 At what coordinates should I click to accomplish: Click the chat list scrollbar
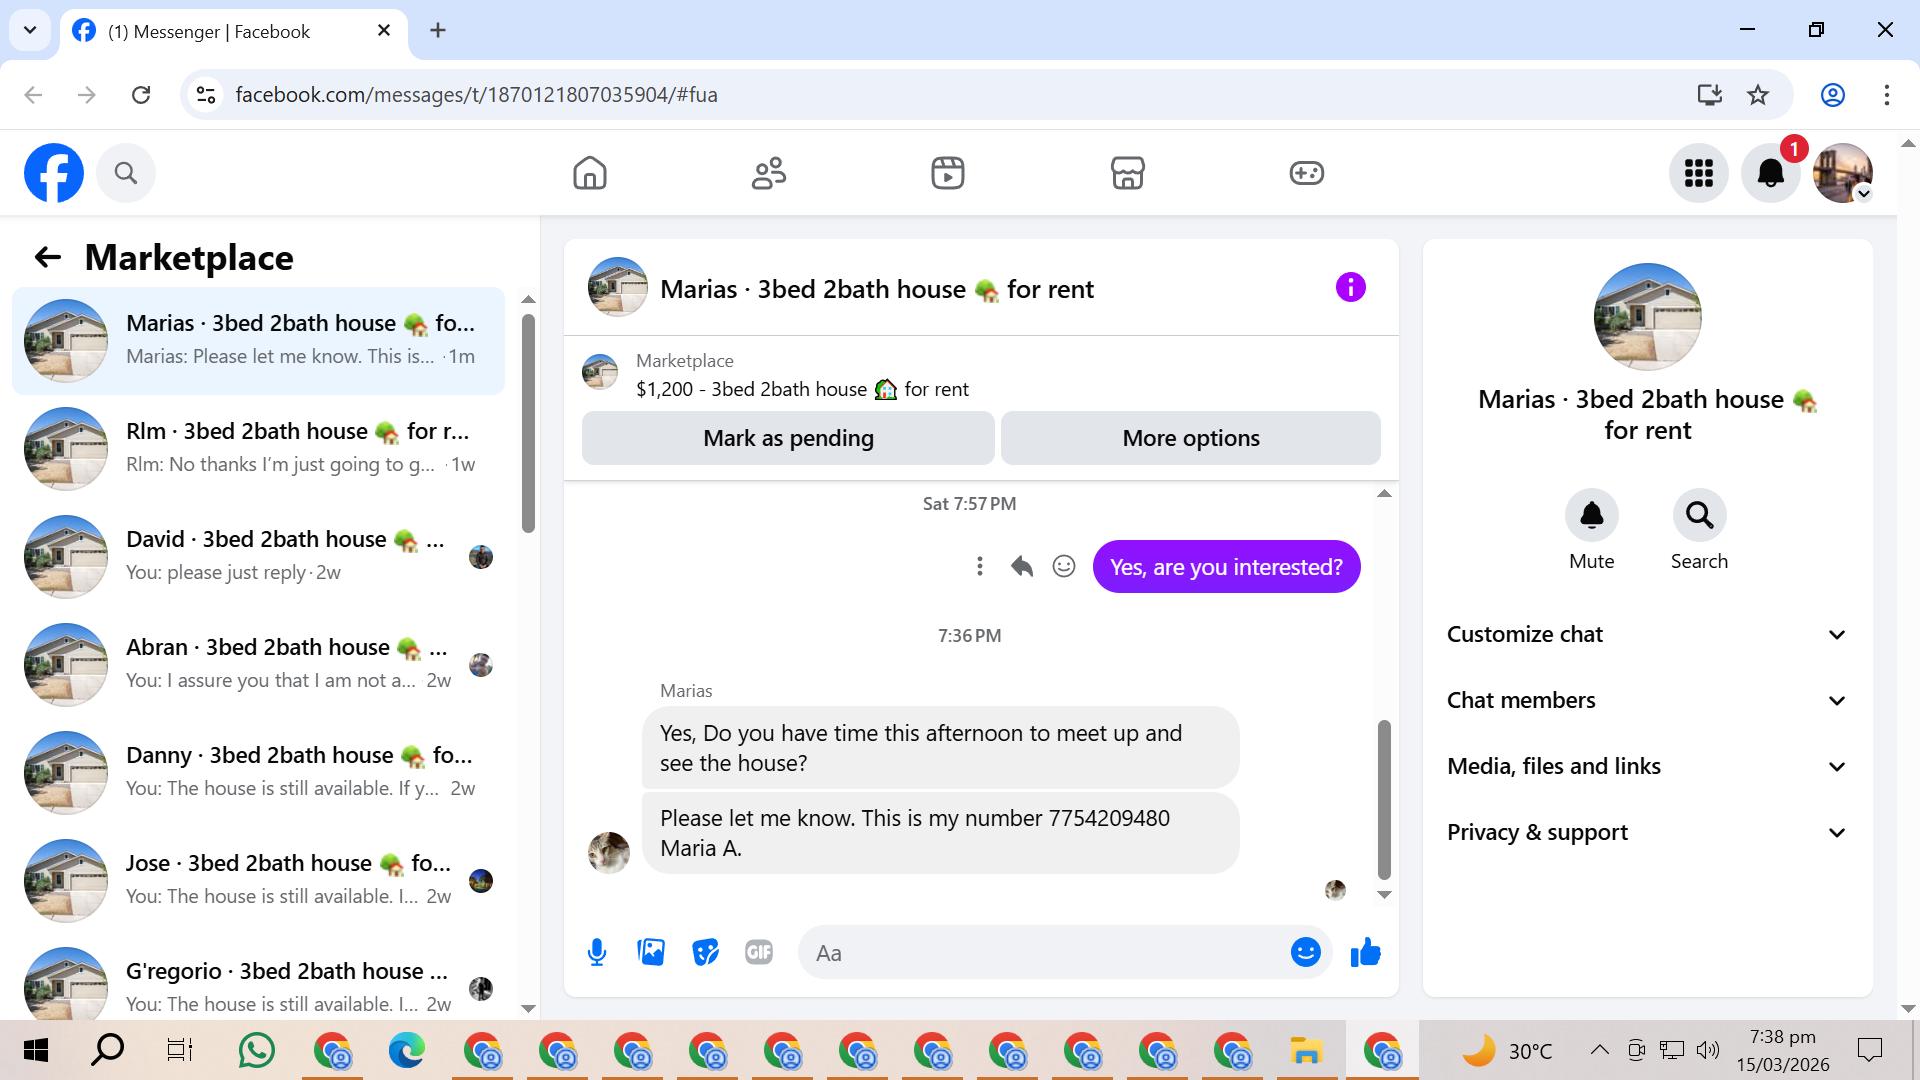(x=528, y=424)
